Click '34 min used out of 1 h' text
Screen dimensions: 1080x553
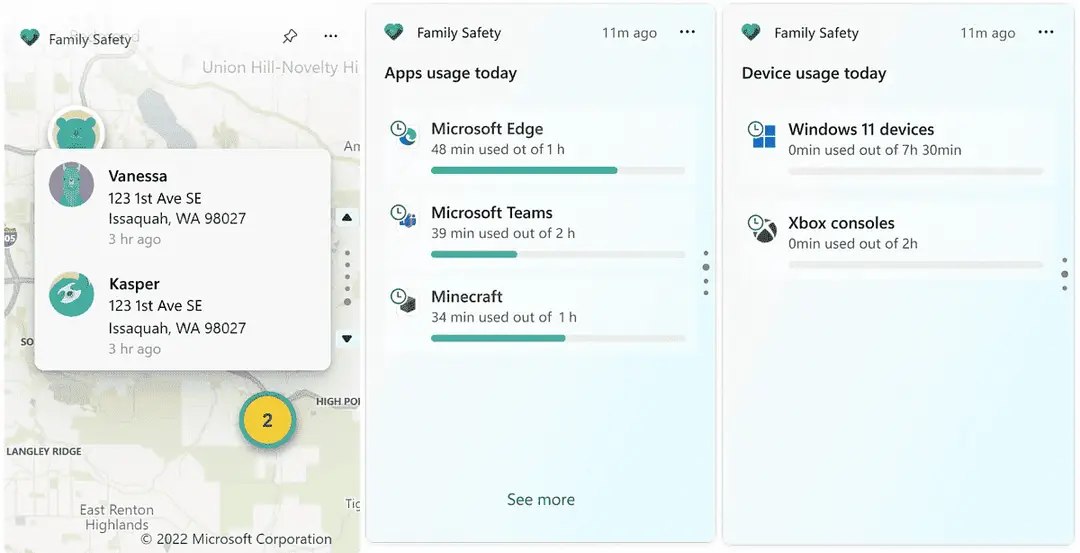point(504,317)
